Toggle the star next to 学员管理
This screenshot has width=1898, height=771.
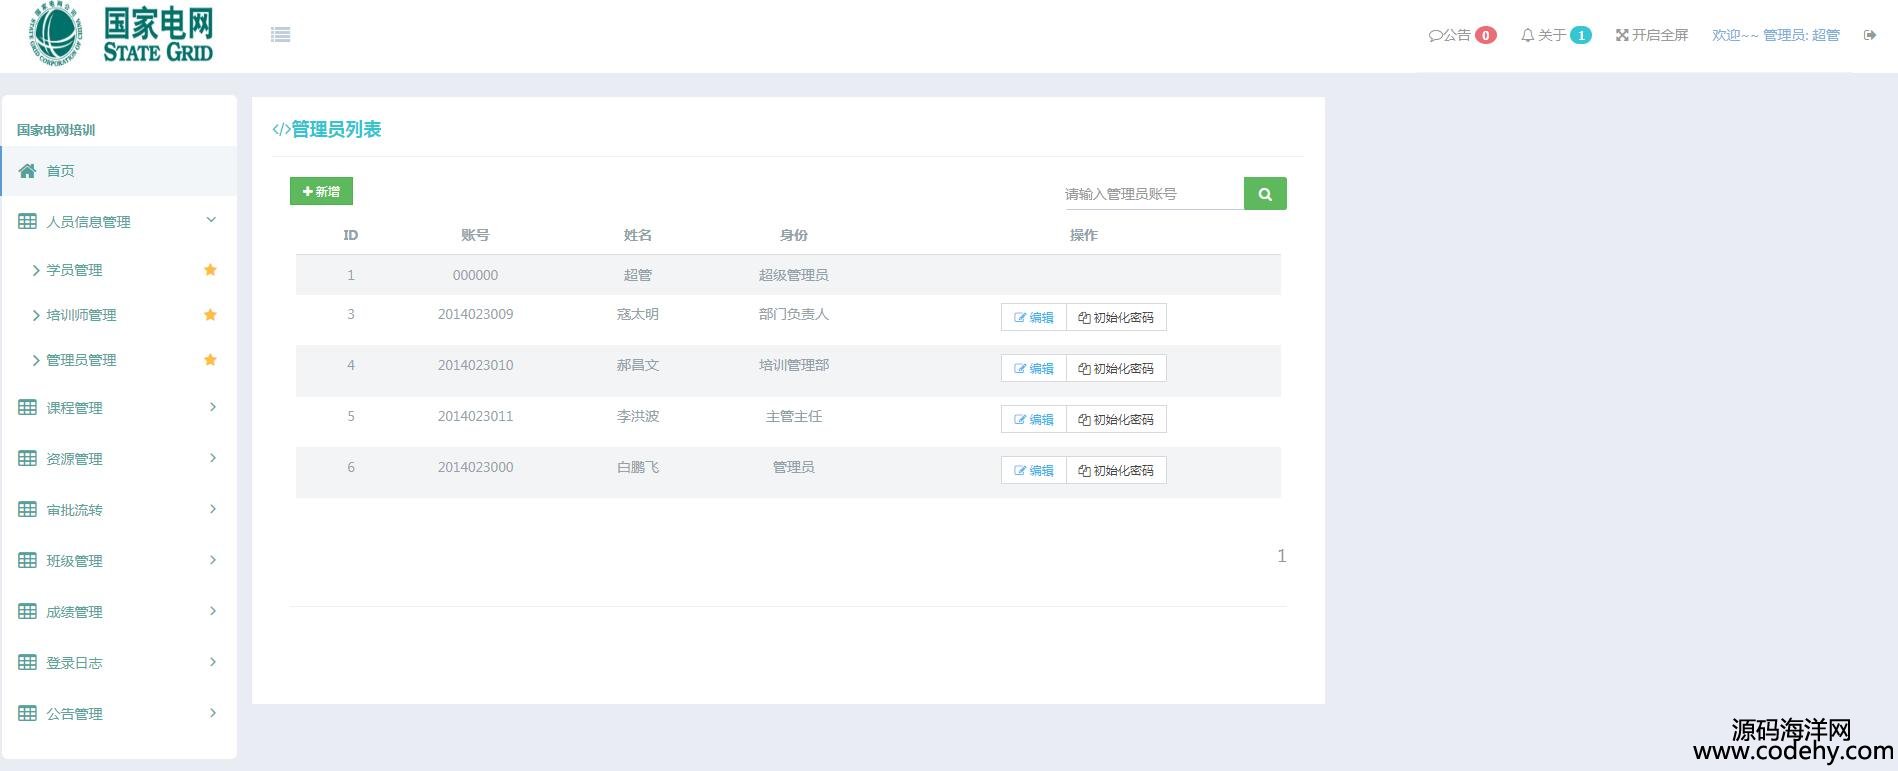(210, 270)
